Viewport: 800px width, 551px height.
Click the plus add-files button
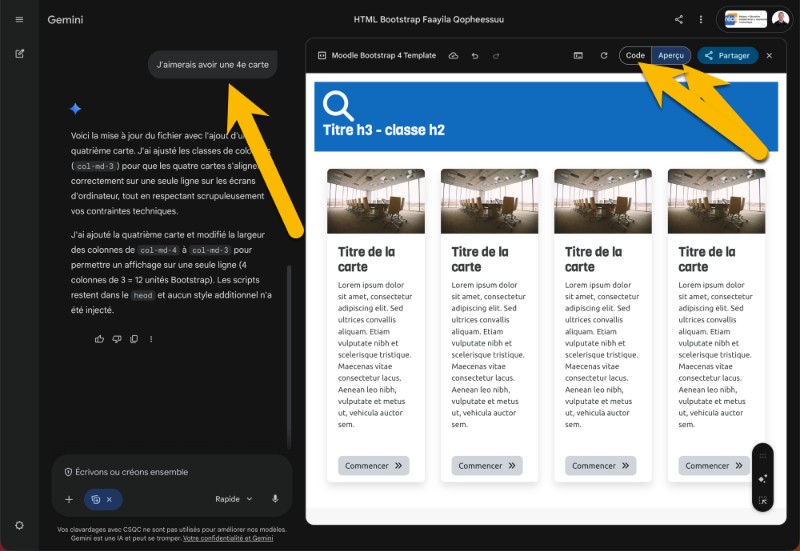[x=69, y=499]
